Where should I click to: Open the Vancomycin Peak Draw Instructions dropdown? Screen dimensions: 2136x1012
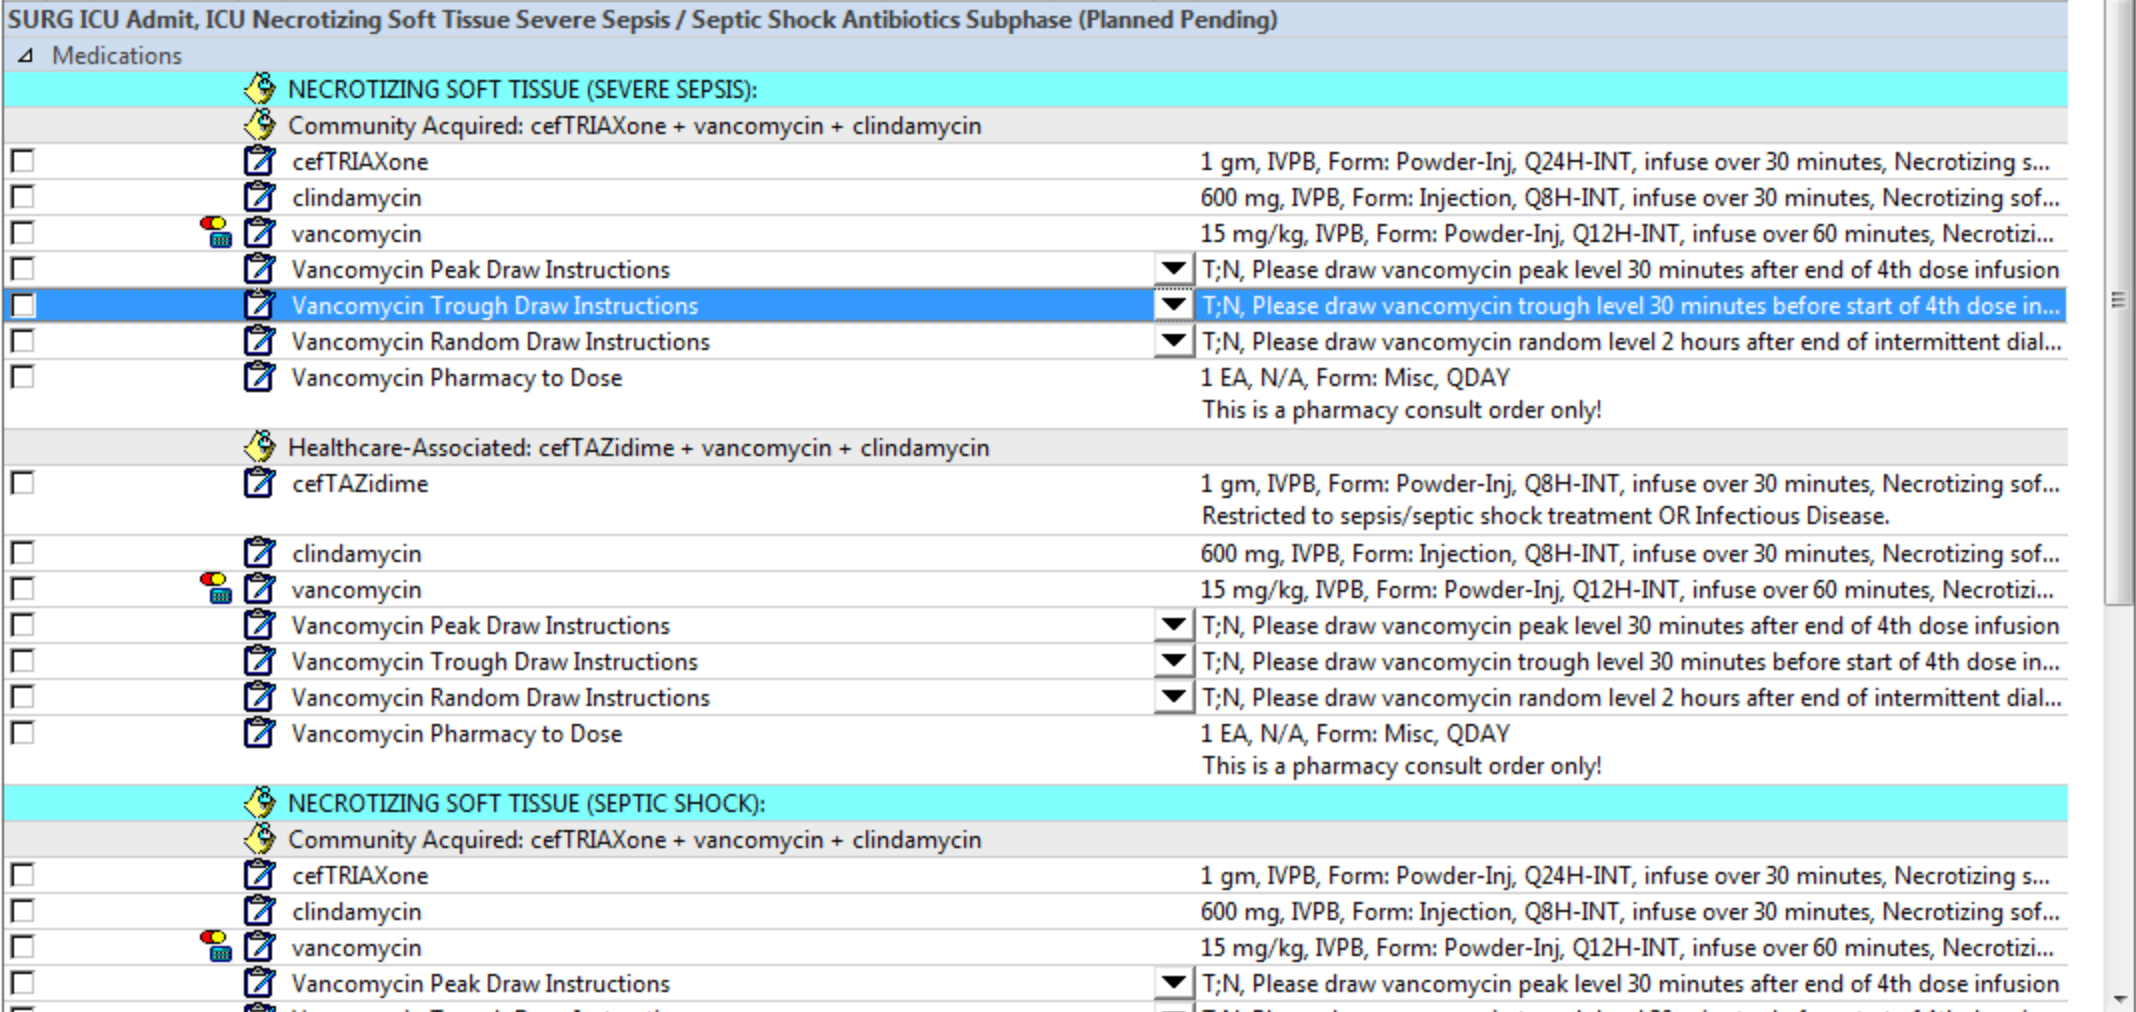[1171, 269]
